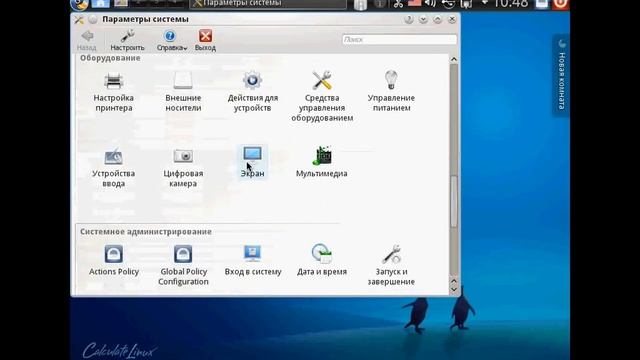Click the keyboard layout flag icon
The height and width of the screenshot is (360, 640).
pos(414,4)
